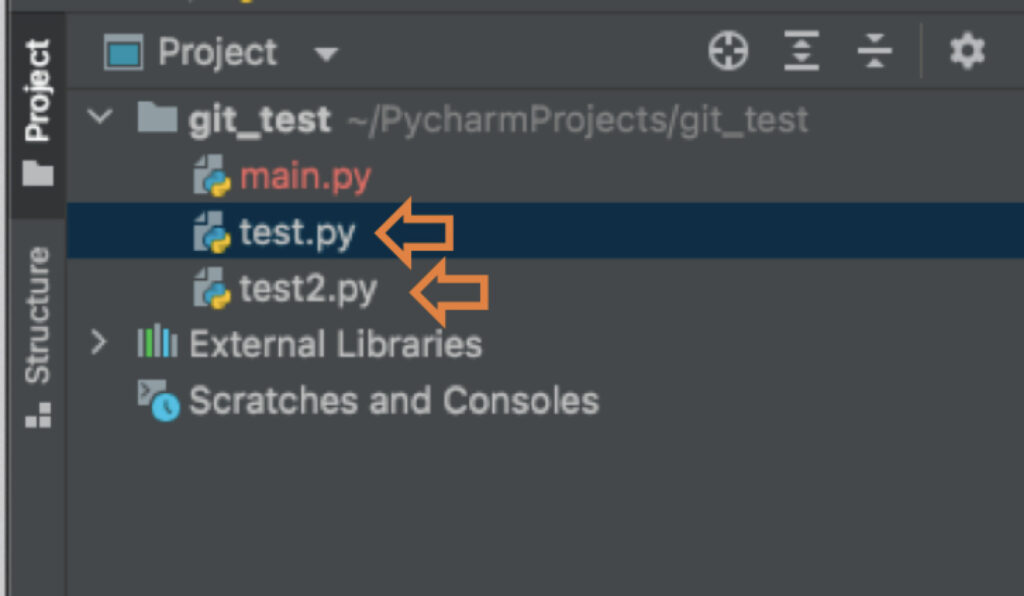Click the Python file icon beside test2.py

point(212,288)
